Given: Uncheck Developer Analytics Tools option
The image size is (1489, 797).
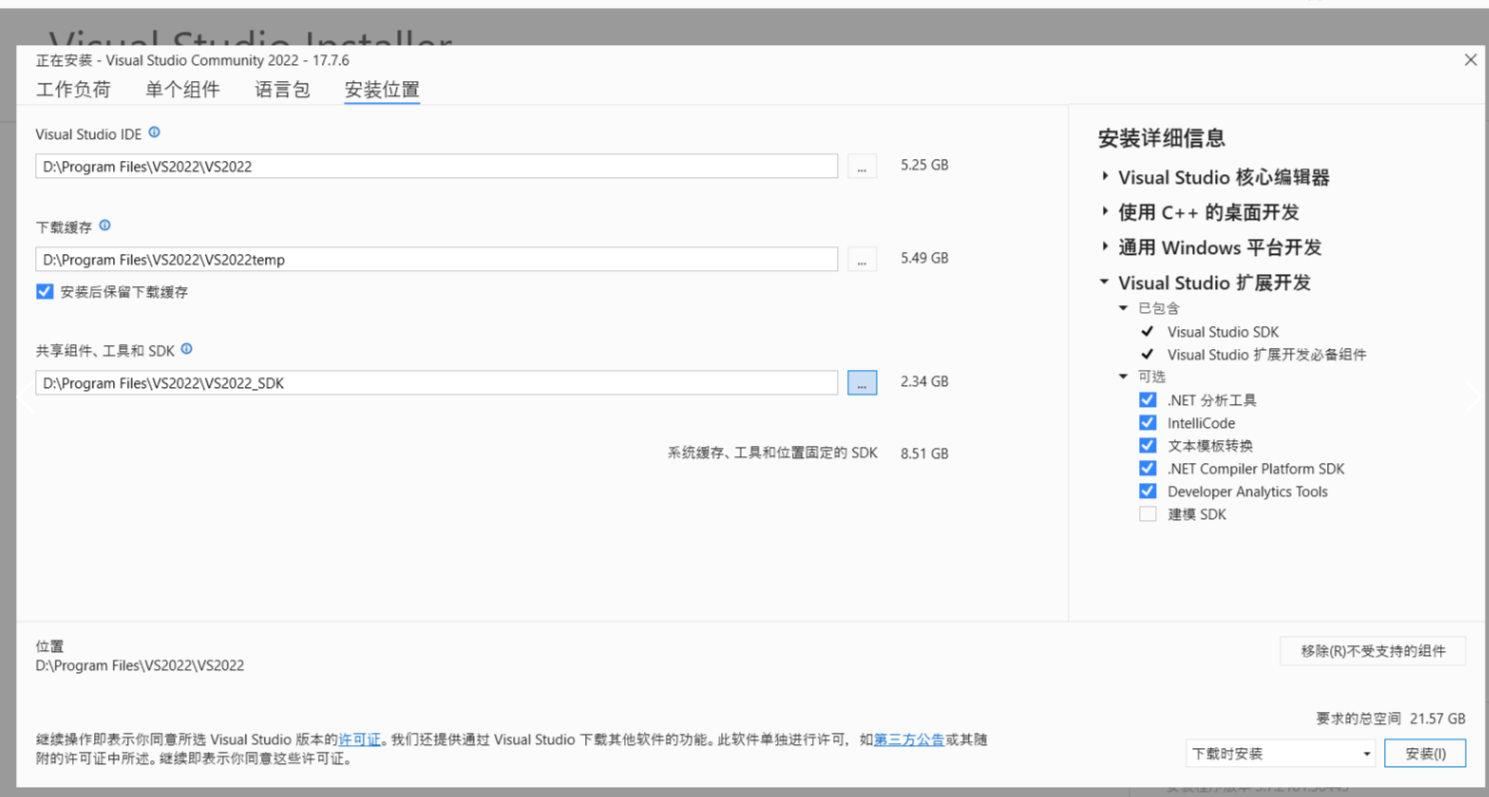Looking at the screenshot, I should [1148, 491].
